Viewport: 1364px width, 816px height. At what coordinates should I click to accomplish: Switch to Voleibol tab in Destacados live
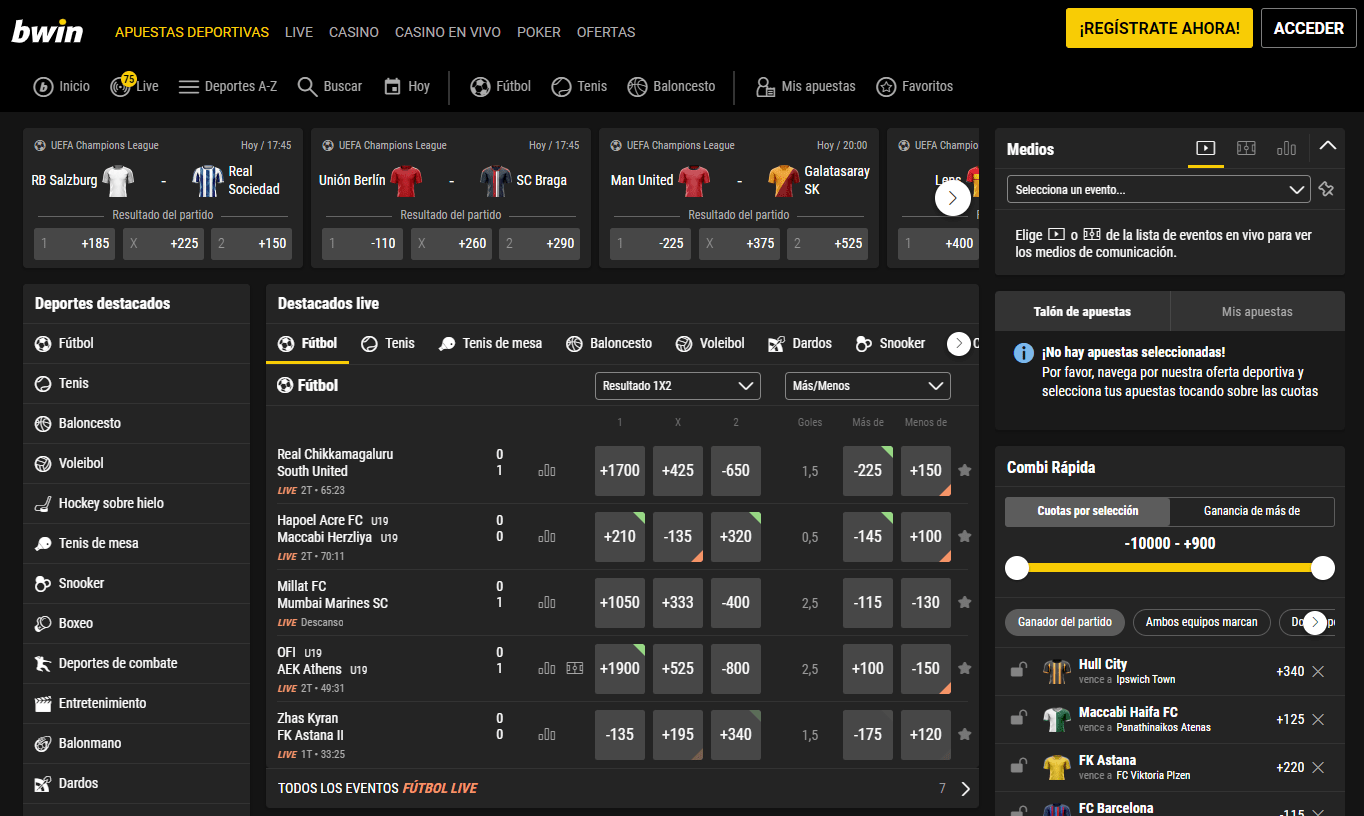710,344
